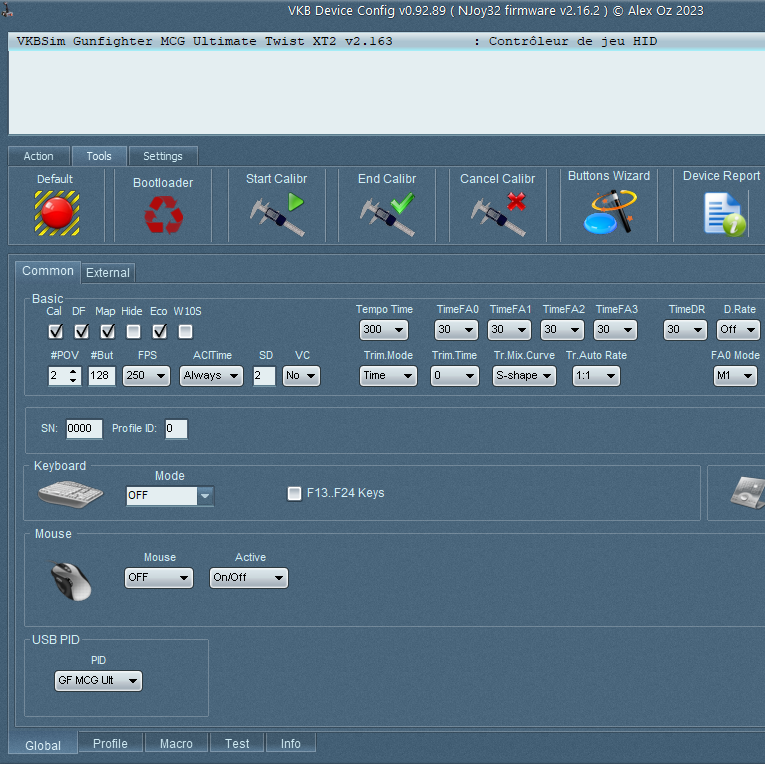Open the Info bottom tab
765x764 pixels.
(291, 744)
